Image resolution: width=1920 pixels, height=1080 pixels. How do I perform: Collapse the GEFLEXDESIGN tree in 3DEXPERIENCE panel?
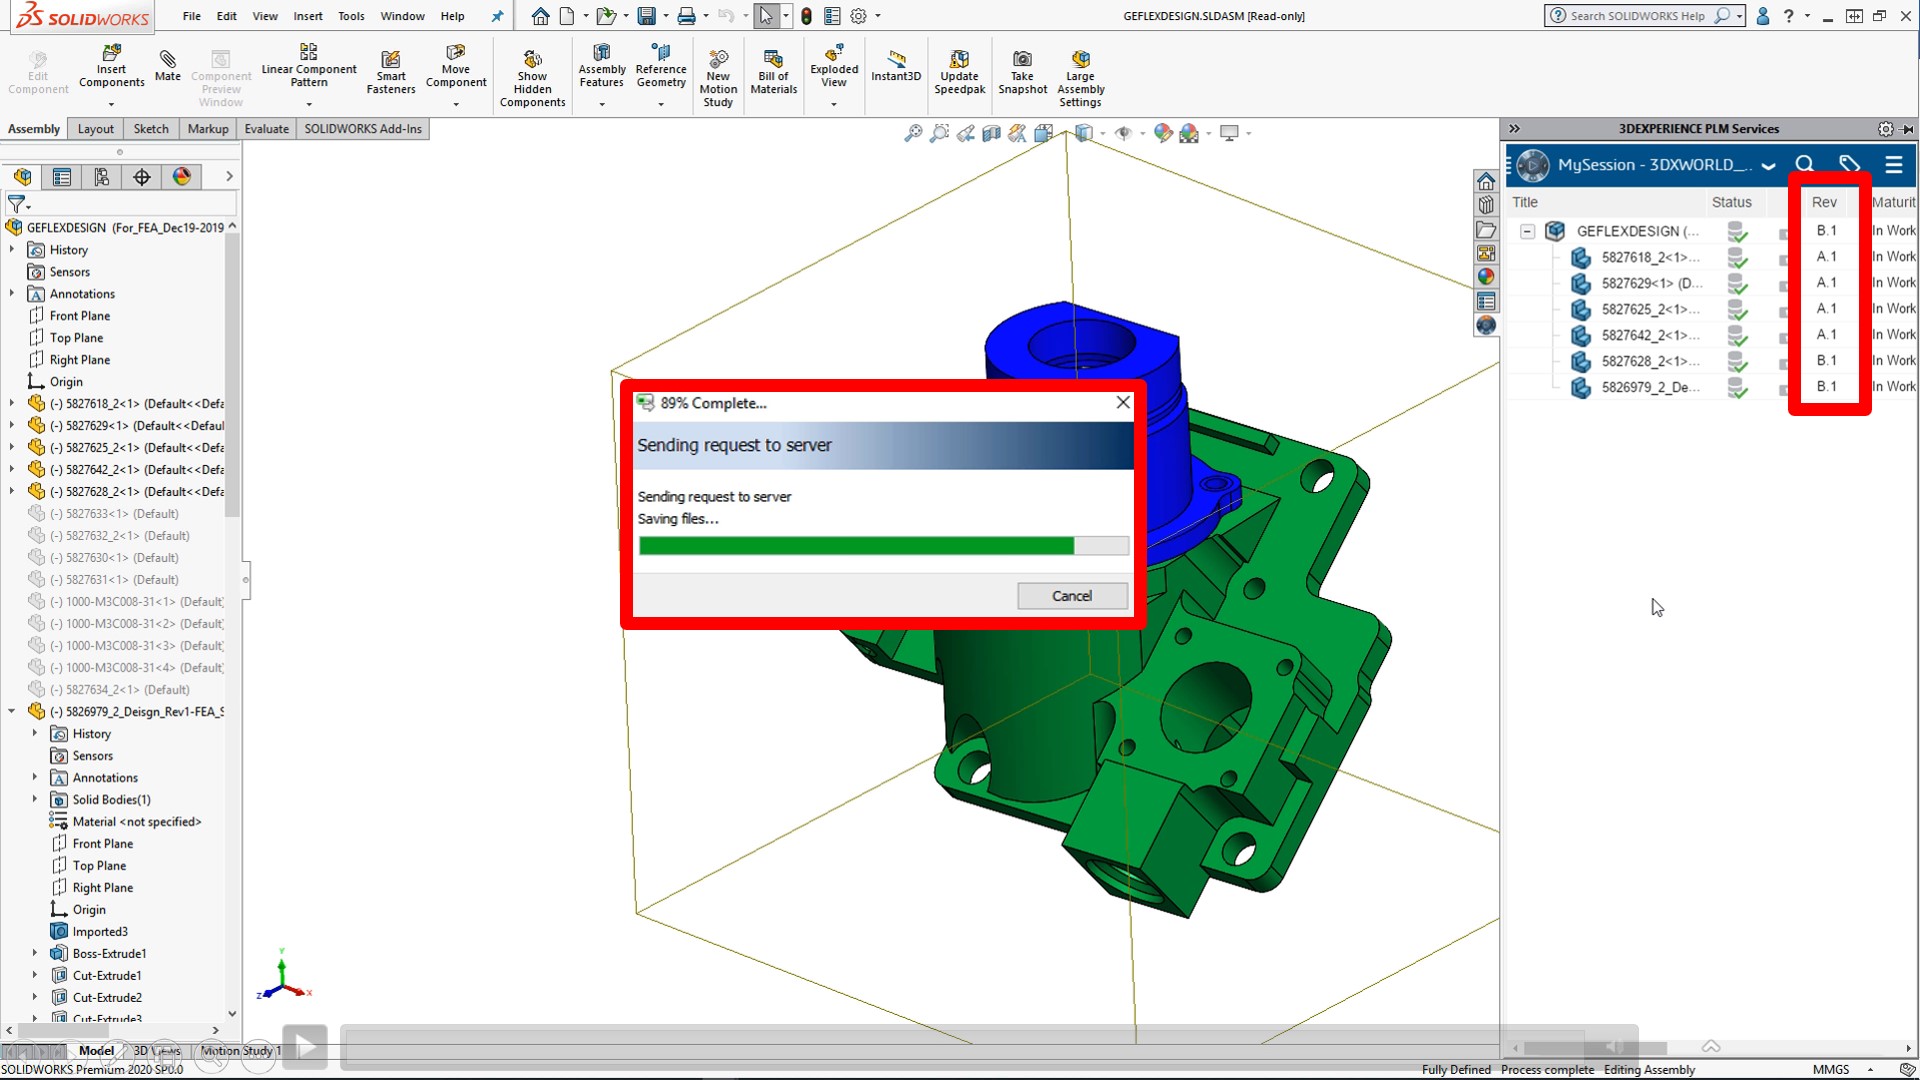coord(1527,229)
